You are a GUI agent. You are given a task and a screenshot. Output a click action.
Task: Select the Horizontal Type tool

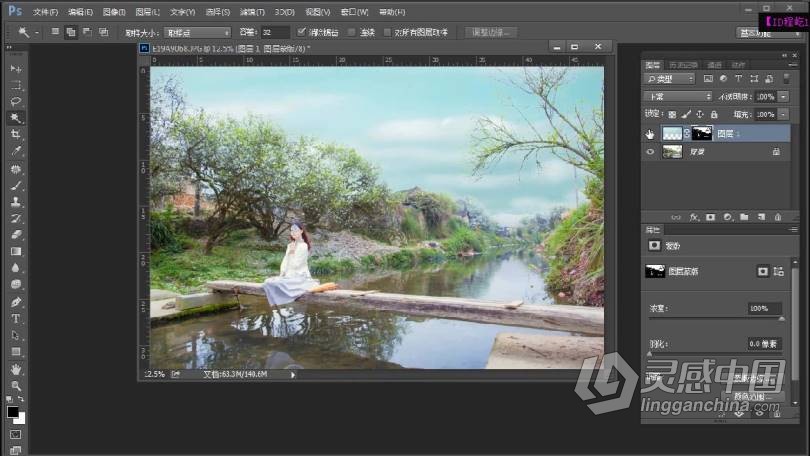(x=15, y=319)
